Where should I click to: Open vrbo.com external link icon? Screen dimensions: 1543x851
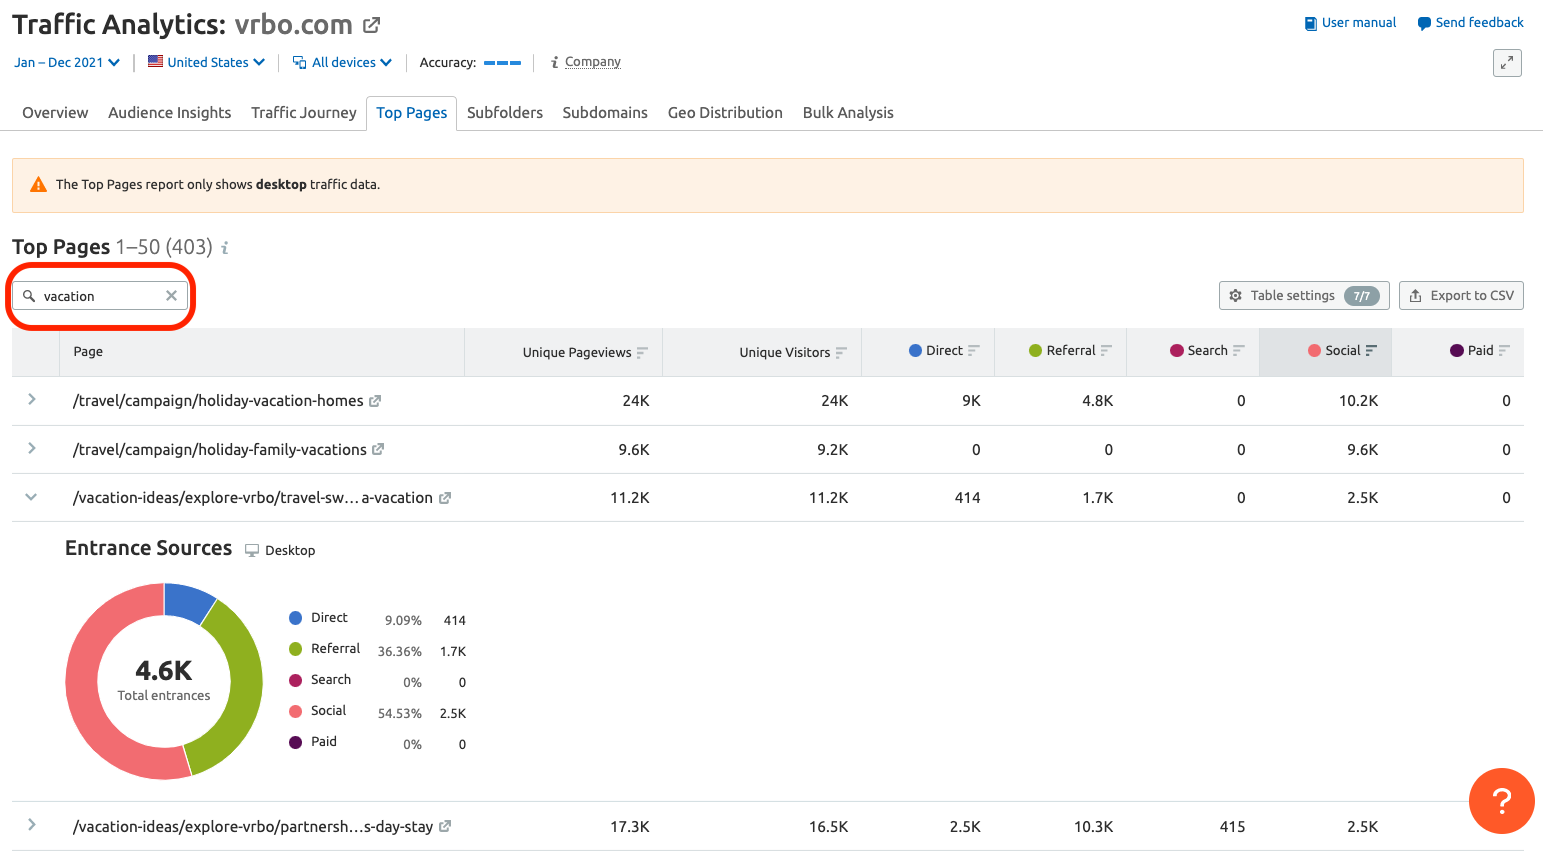[x=371, y=26]
